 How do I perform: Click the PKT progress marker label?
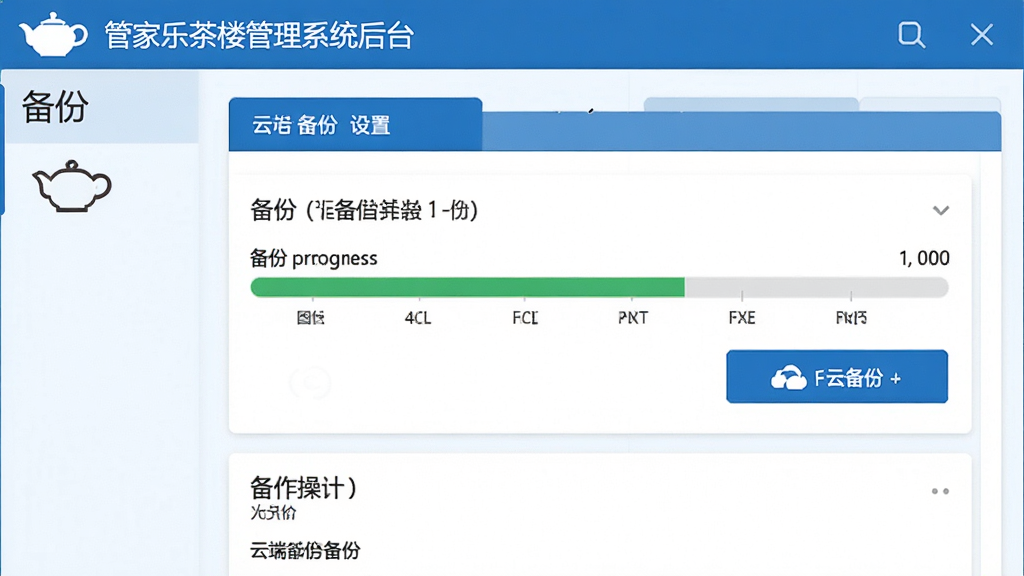click(633, 318)
